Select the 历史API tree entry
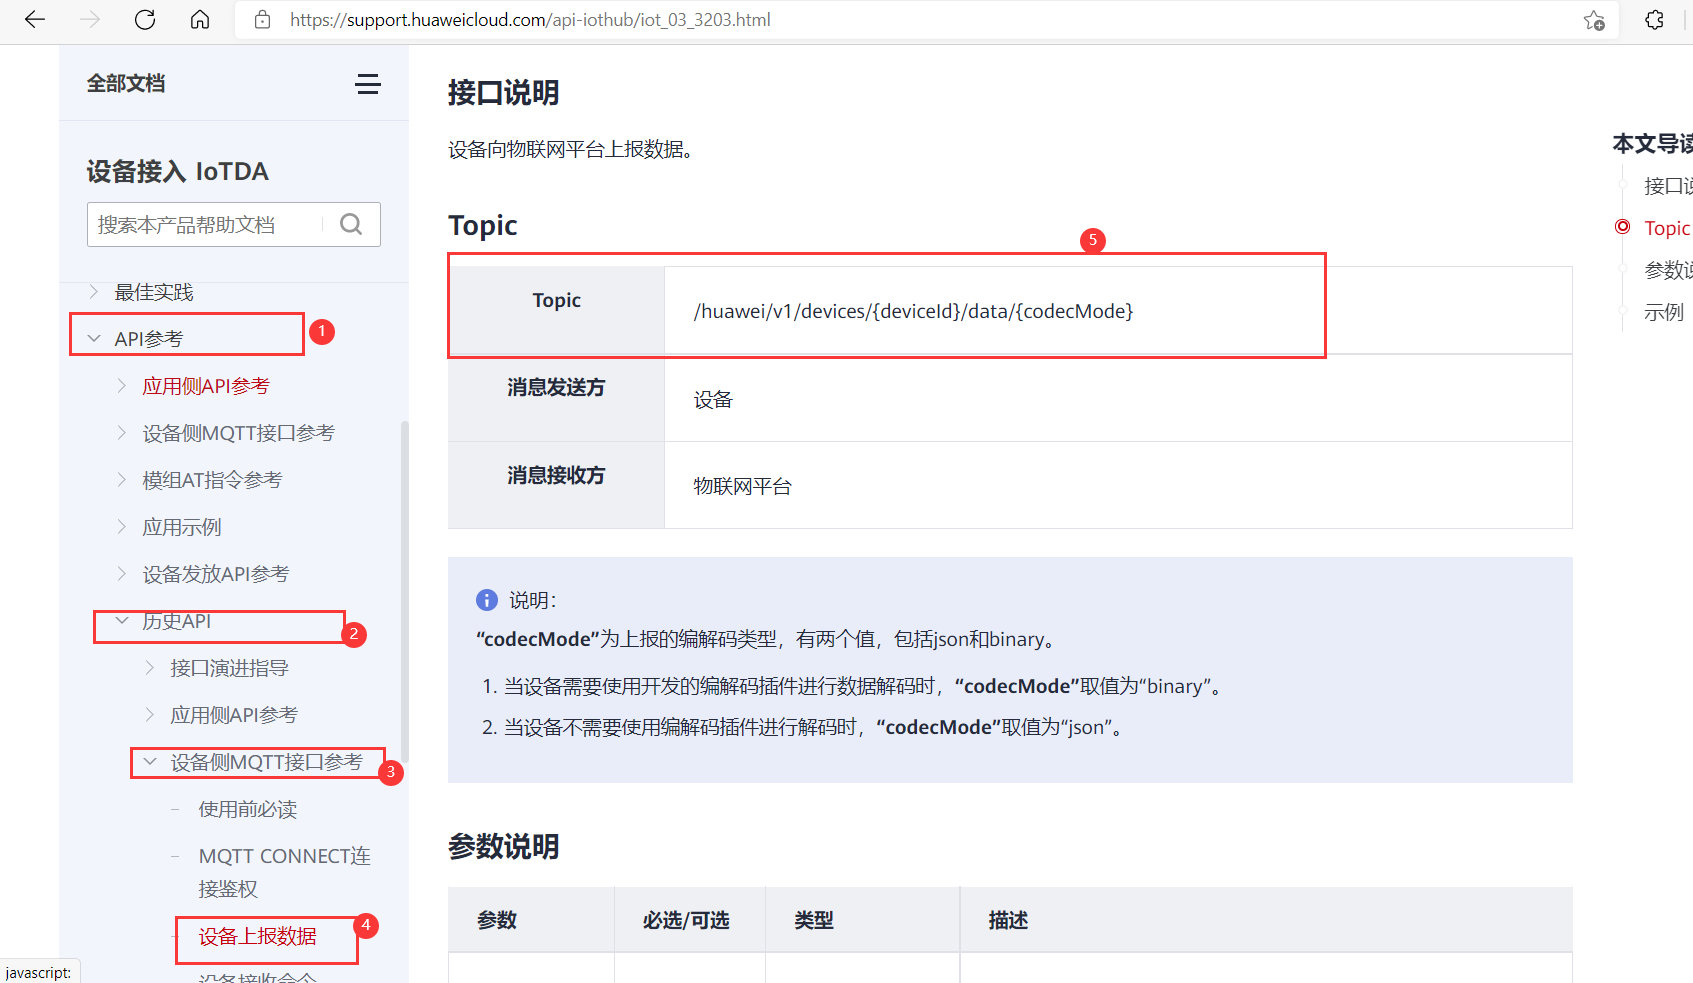 pos(177,621)
